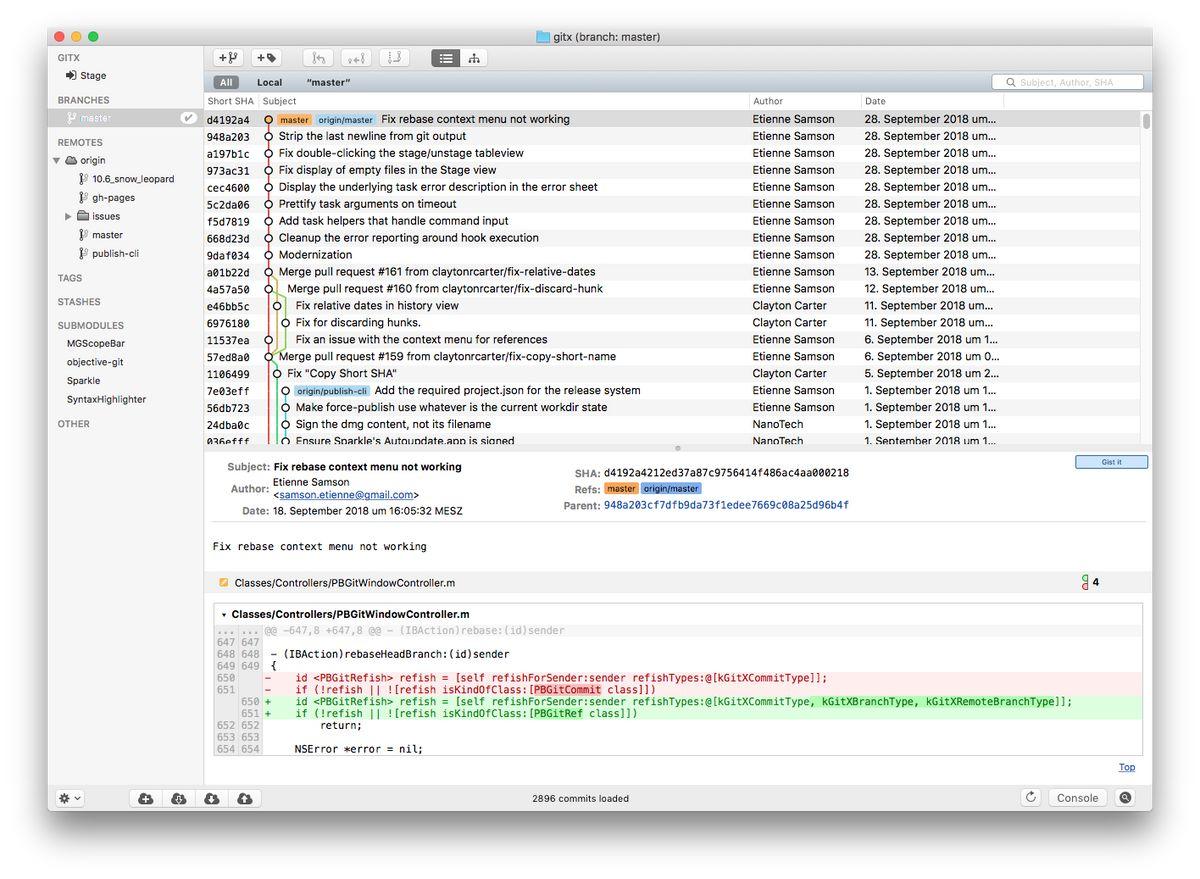Click the create branch toolbar icon

[228, 58]
